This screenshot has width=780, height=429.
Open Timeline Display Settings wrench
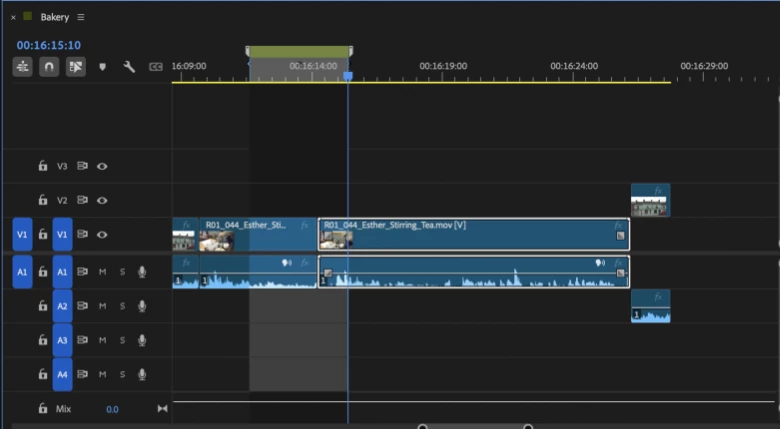pos(129,67)
